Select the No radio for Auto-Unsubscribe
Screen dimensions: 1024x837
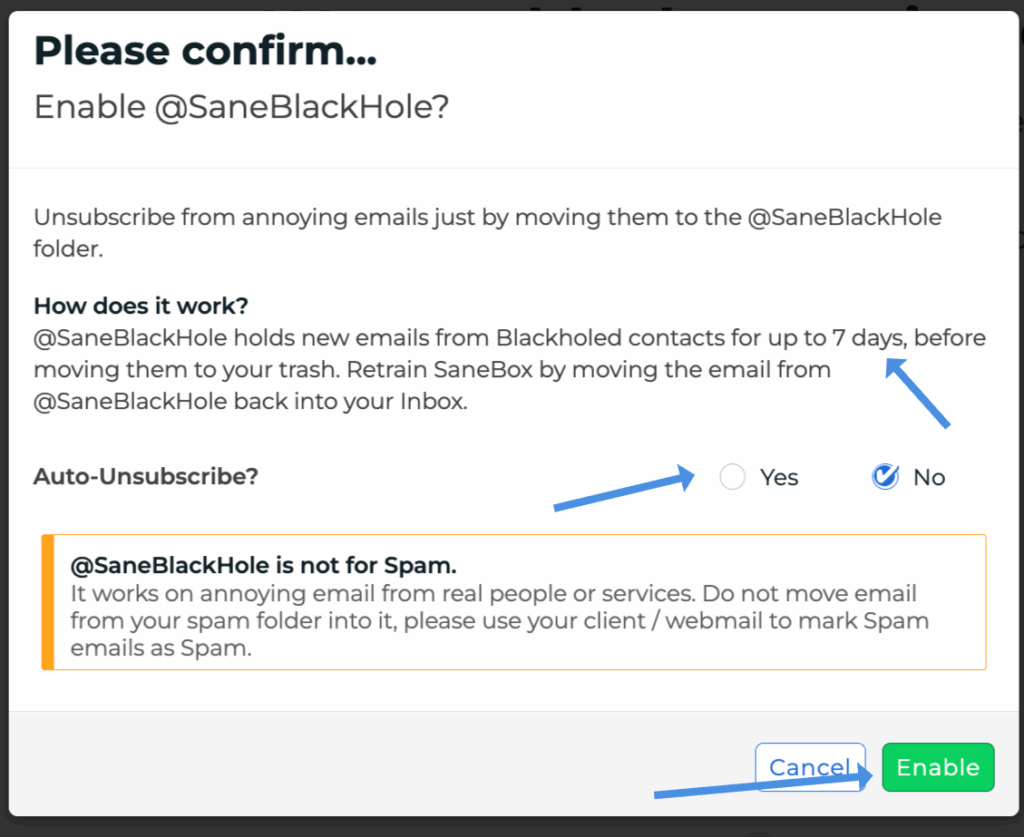(885, 477)
